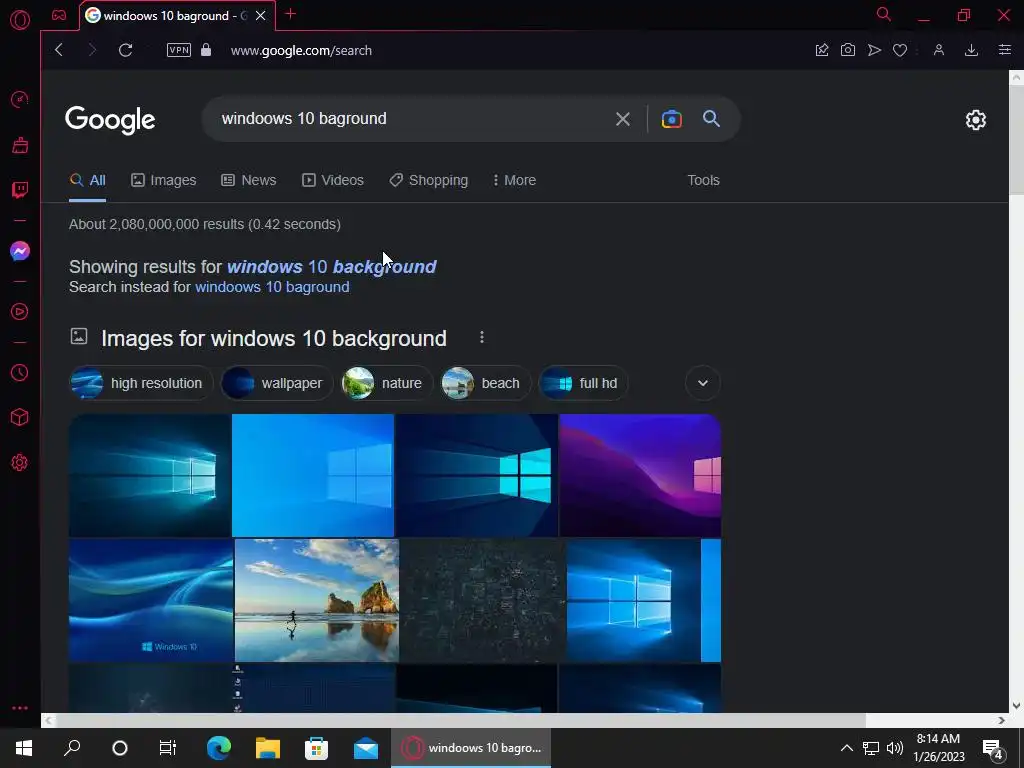The height and width of the screenshot is (768, 1024).
Task: Open GX Cleaner broom icon in sidebar
Action: [x=20, y=144]
